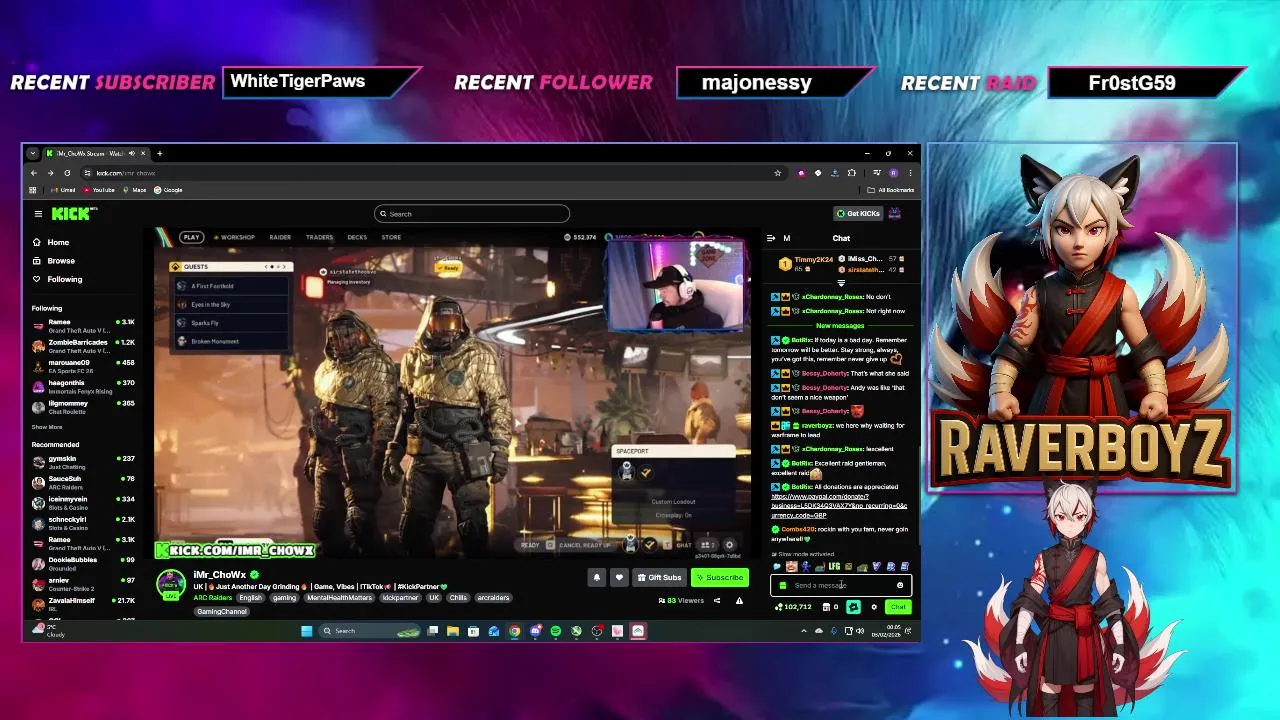Open the PayPal donate link in chat
1280x720 pixels.
tap(839, 506)
